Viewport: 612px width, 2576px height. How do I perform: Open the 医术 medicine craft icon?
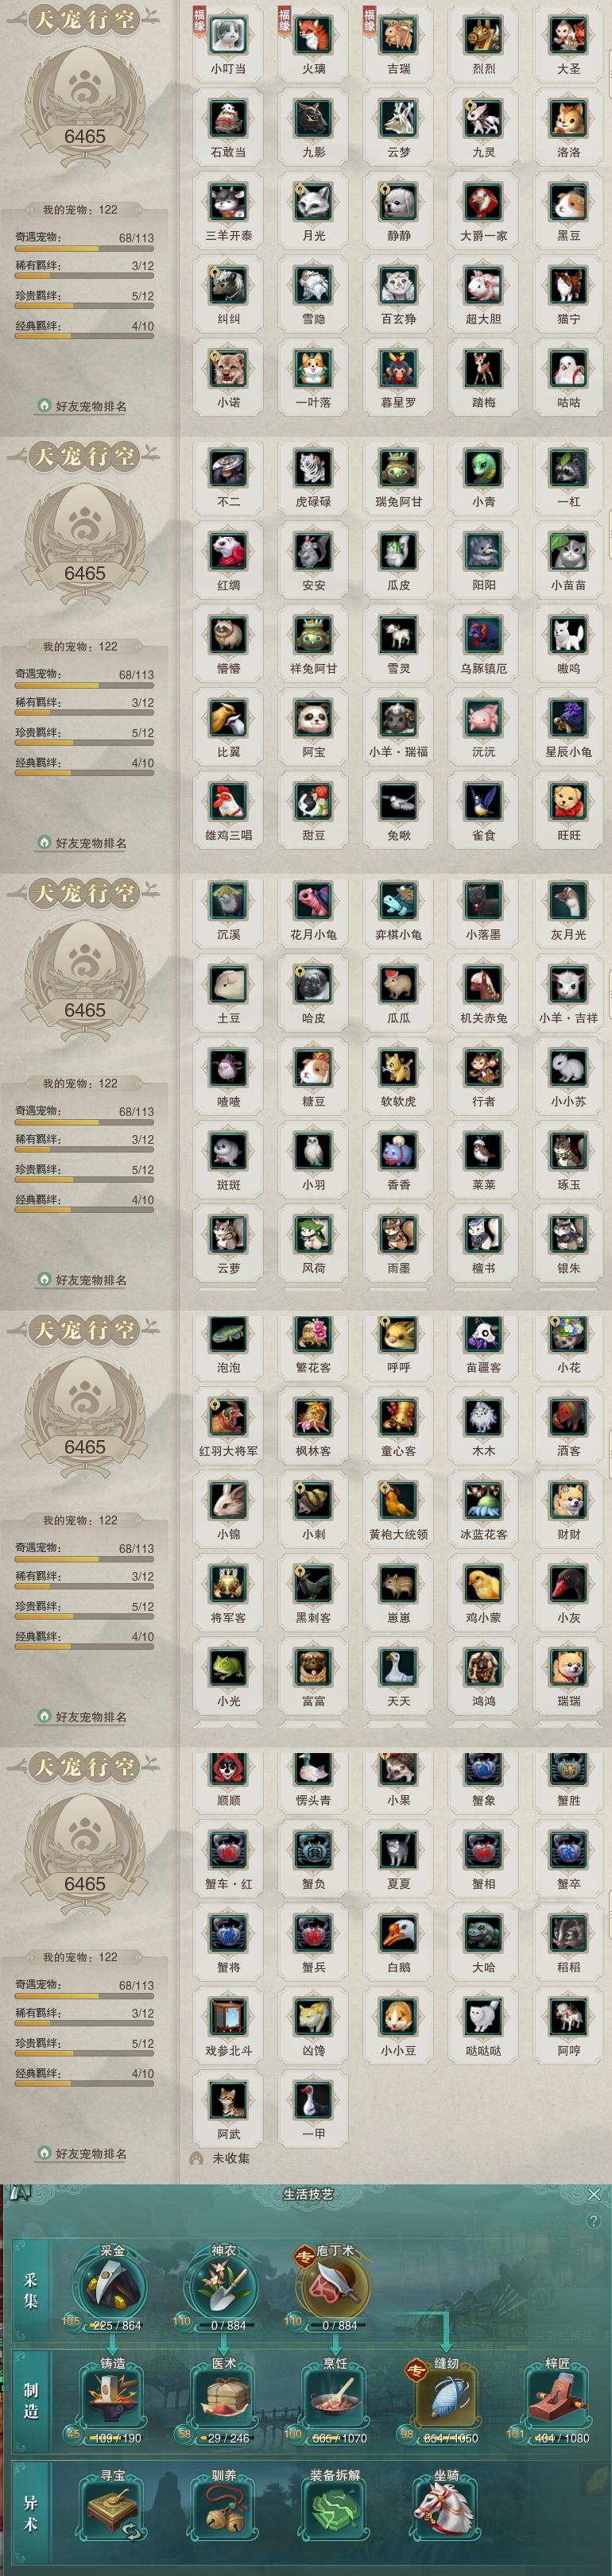click(x=223, y=2399)
